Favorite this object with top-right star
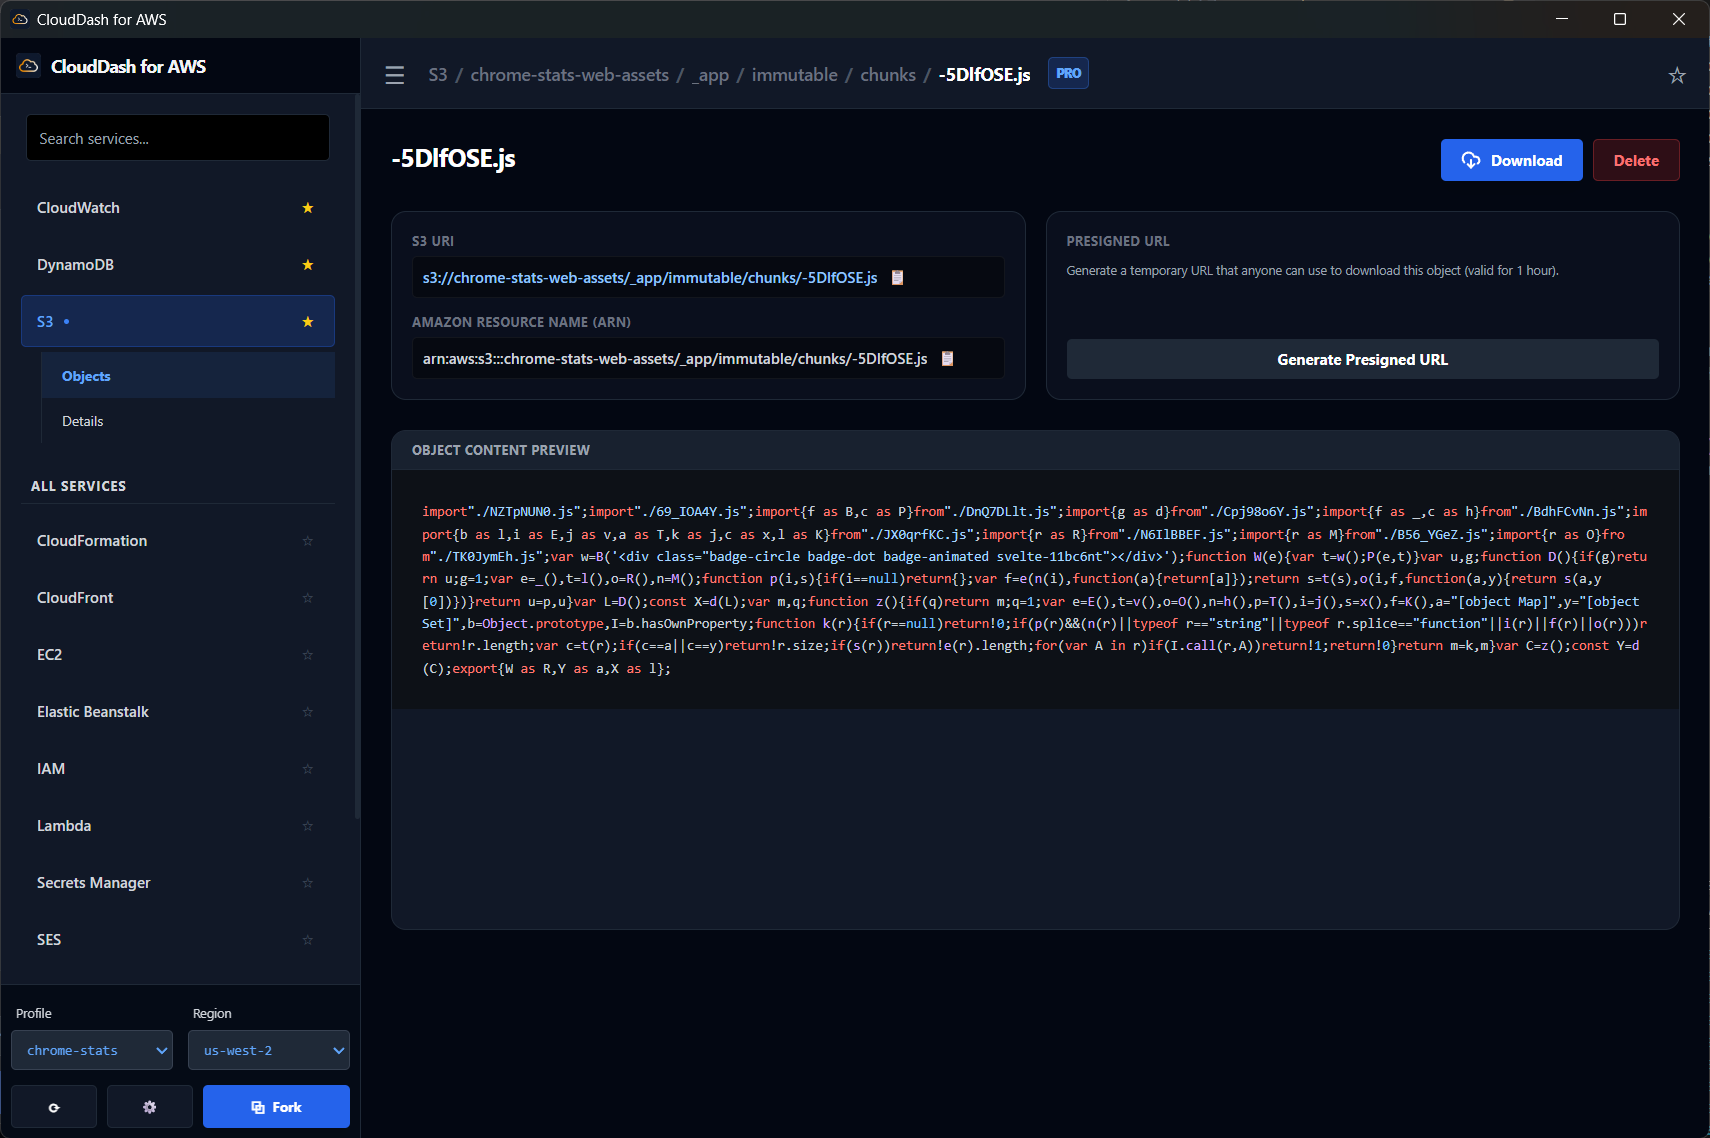Viewport: 1710px width, 1138px height. (1677, 76)
